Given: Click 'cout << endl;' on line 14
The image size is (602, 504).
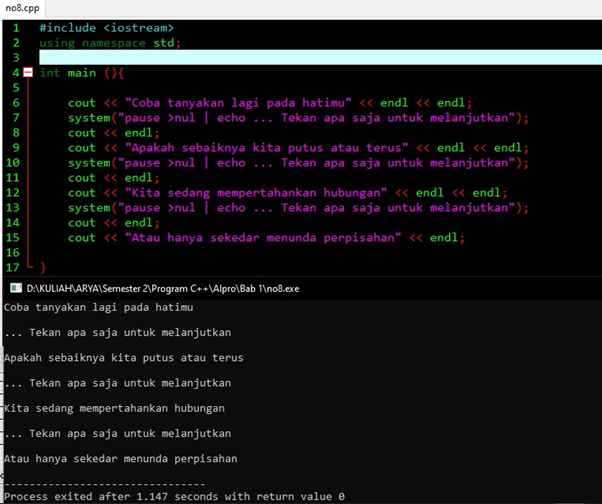Looking at the screenshot, I should 113,223.
